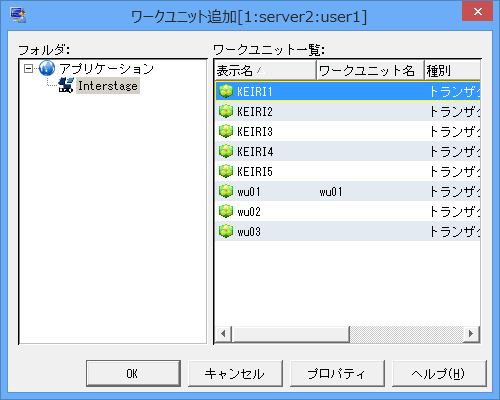Click the scrollbar track right of thumb
Image resolution: width=500 pixels, height=400 pixels.
tap(406, 334)
